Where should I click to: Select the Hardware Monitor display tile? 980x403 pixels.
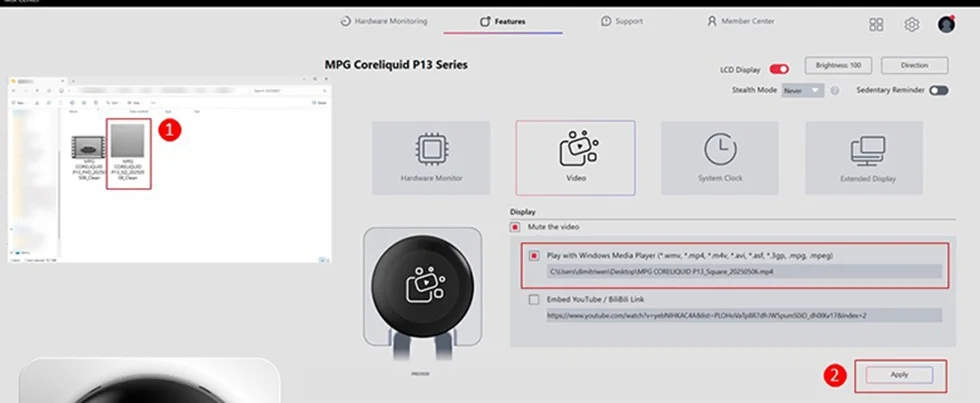point(431,157)
